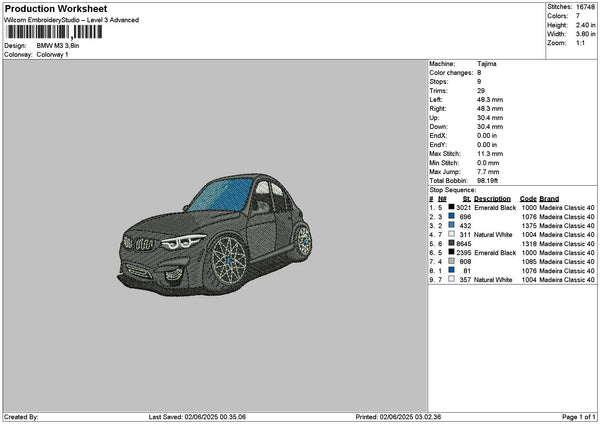Click the Code column header
Screen dimensions: 600x424
528,198
